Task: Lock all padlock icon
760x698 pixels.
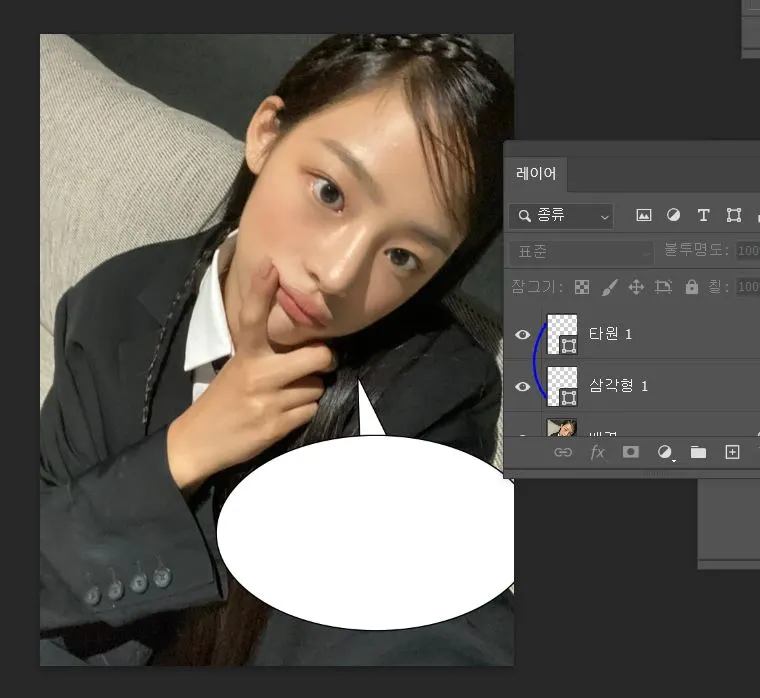Action: pyautogui.click(x=692, y=287)
